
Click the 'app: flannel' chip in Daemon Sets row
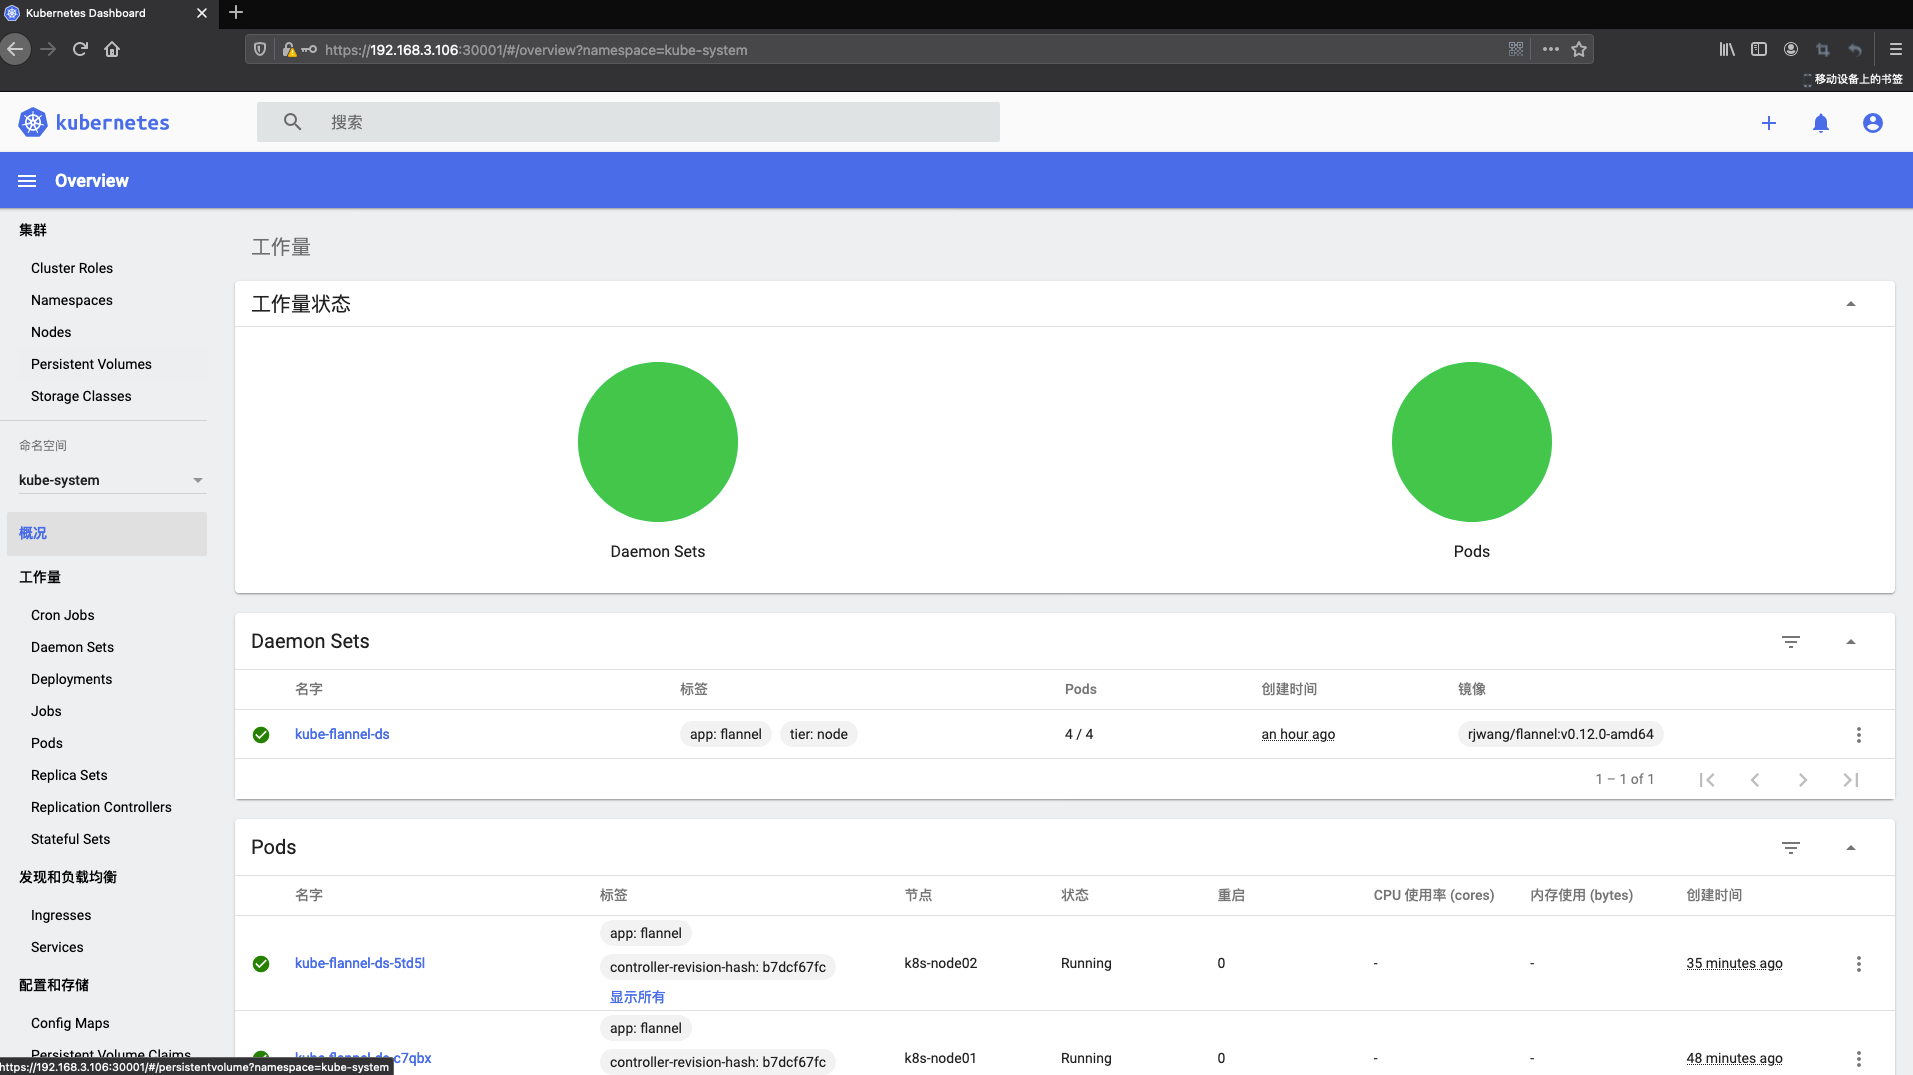click(x=726, y=734)
